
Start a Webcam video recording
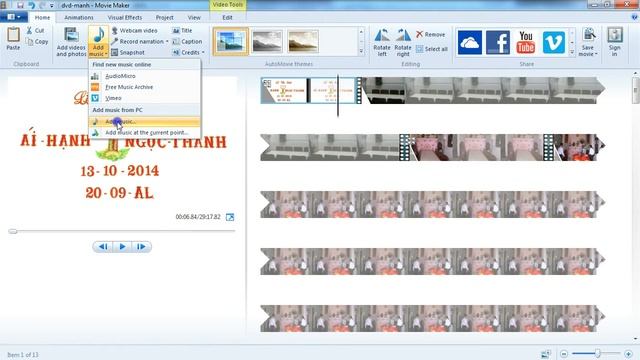134,31
